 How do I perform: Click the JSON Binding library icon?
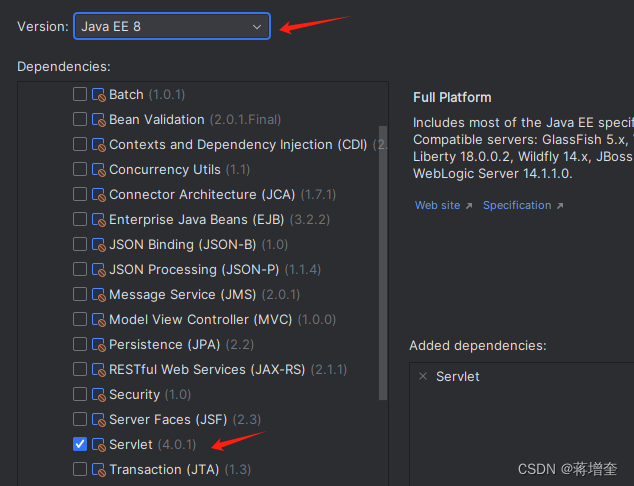(99, 245)
